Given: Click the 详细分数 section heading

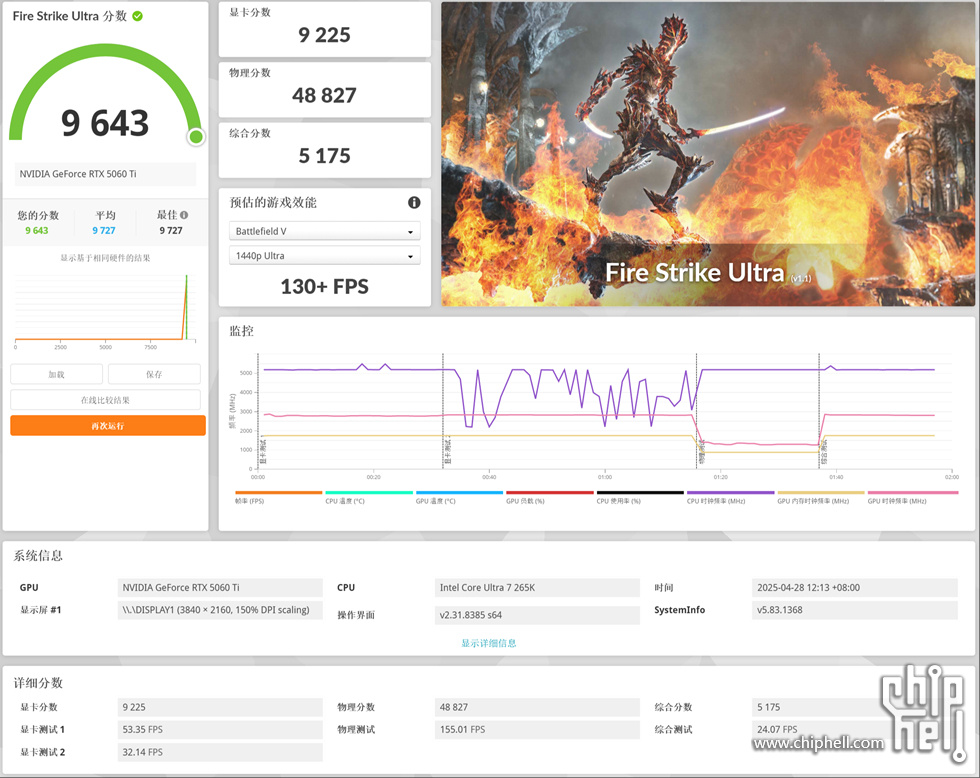Looking at the screenshot, I should pyautogui.click(x=38, y=683).
